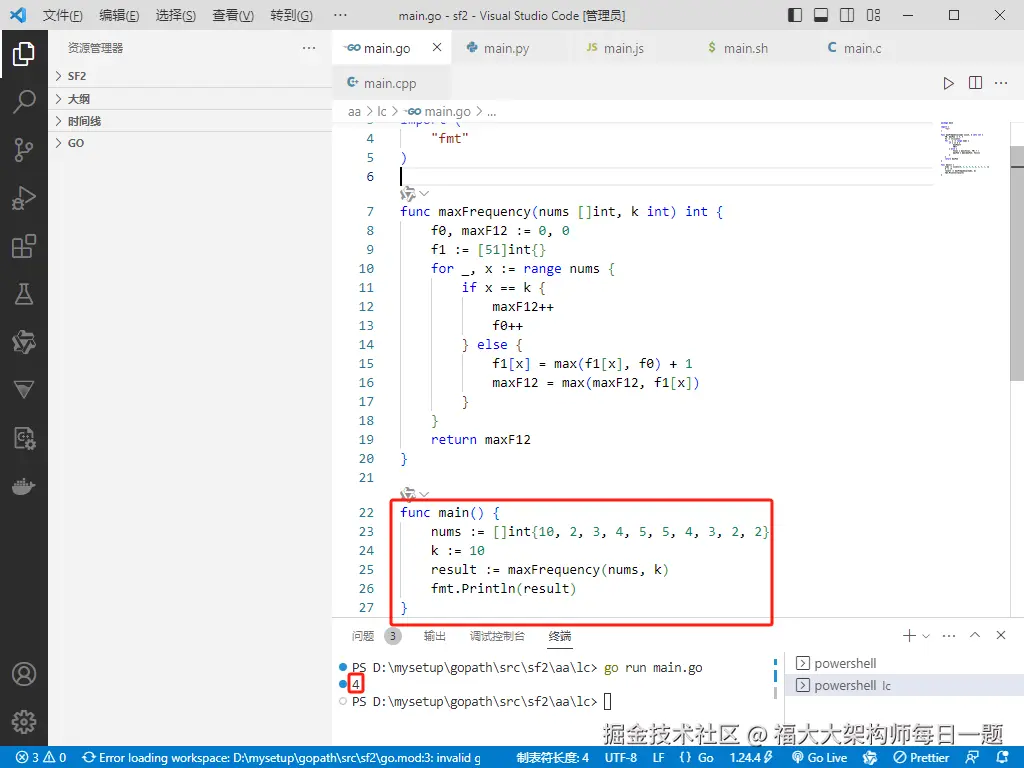
Task: Open the 调试控制台 debug console tab
Action: tap(497, 635)
